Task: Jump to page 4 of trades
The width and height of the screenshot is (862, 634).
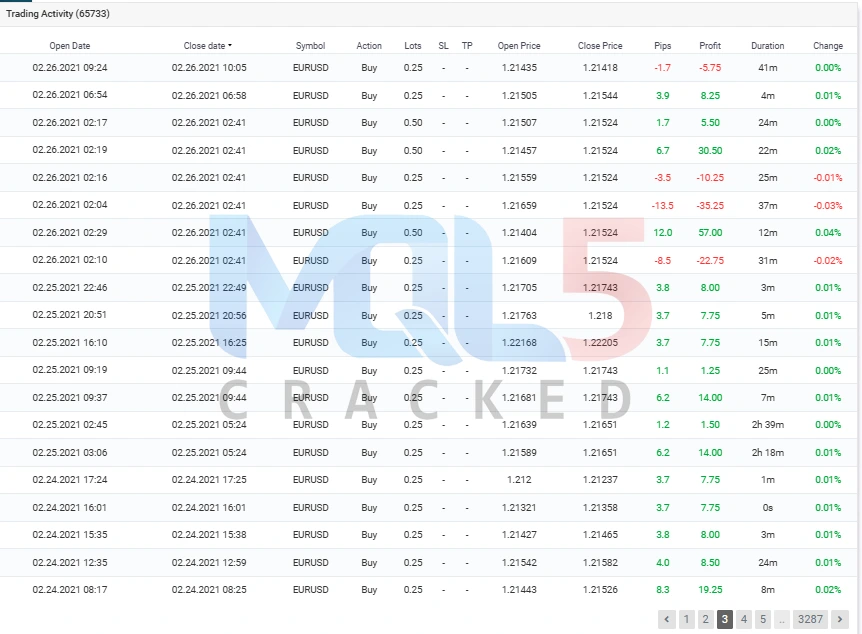Action: (743, 619)
